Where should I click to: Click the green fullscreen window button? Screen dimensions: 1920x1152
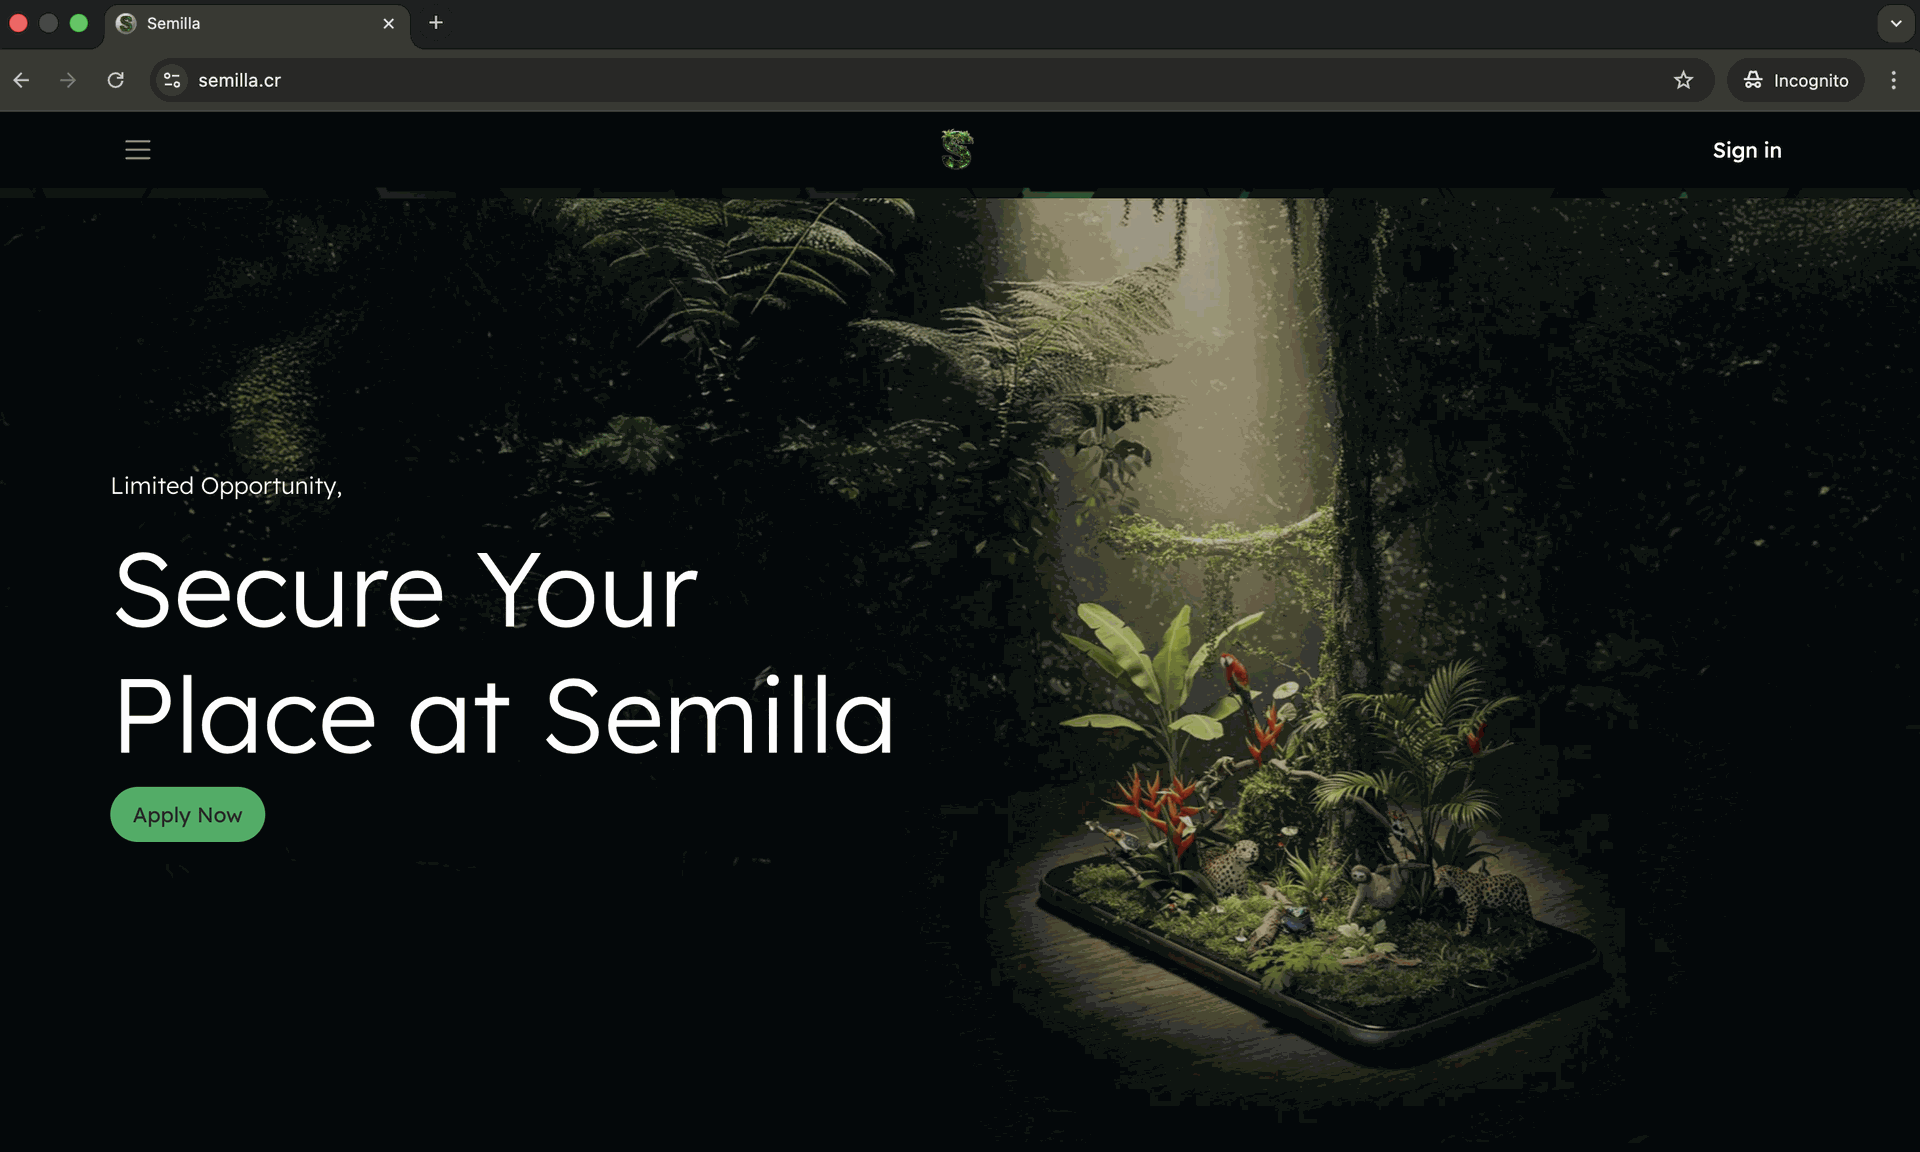pos(79,23)
